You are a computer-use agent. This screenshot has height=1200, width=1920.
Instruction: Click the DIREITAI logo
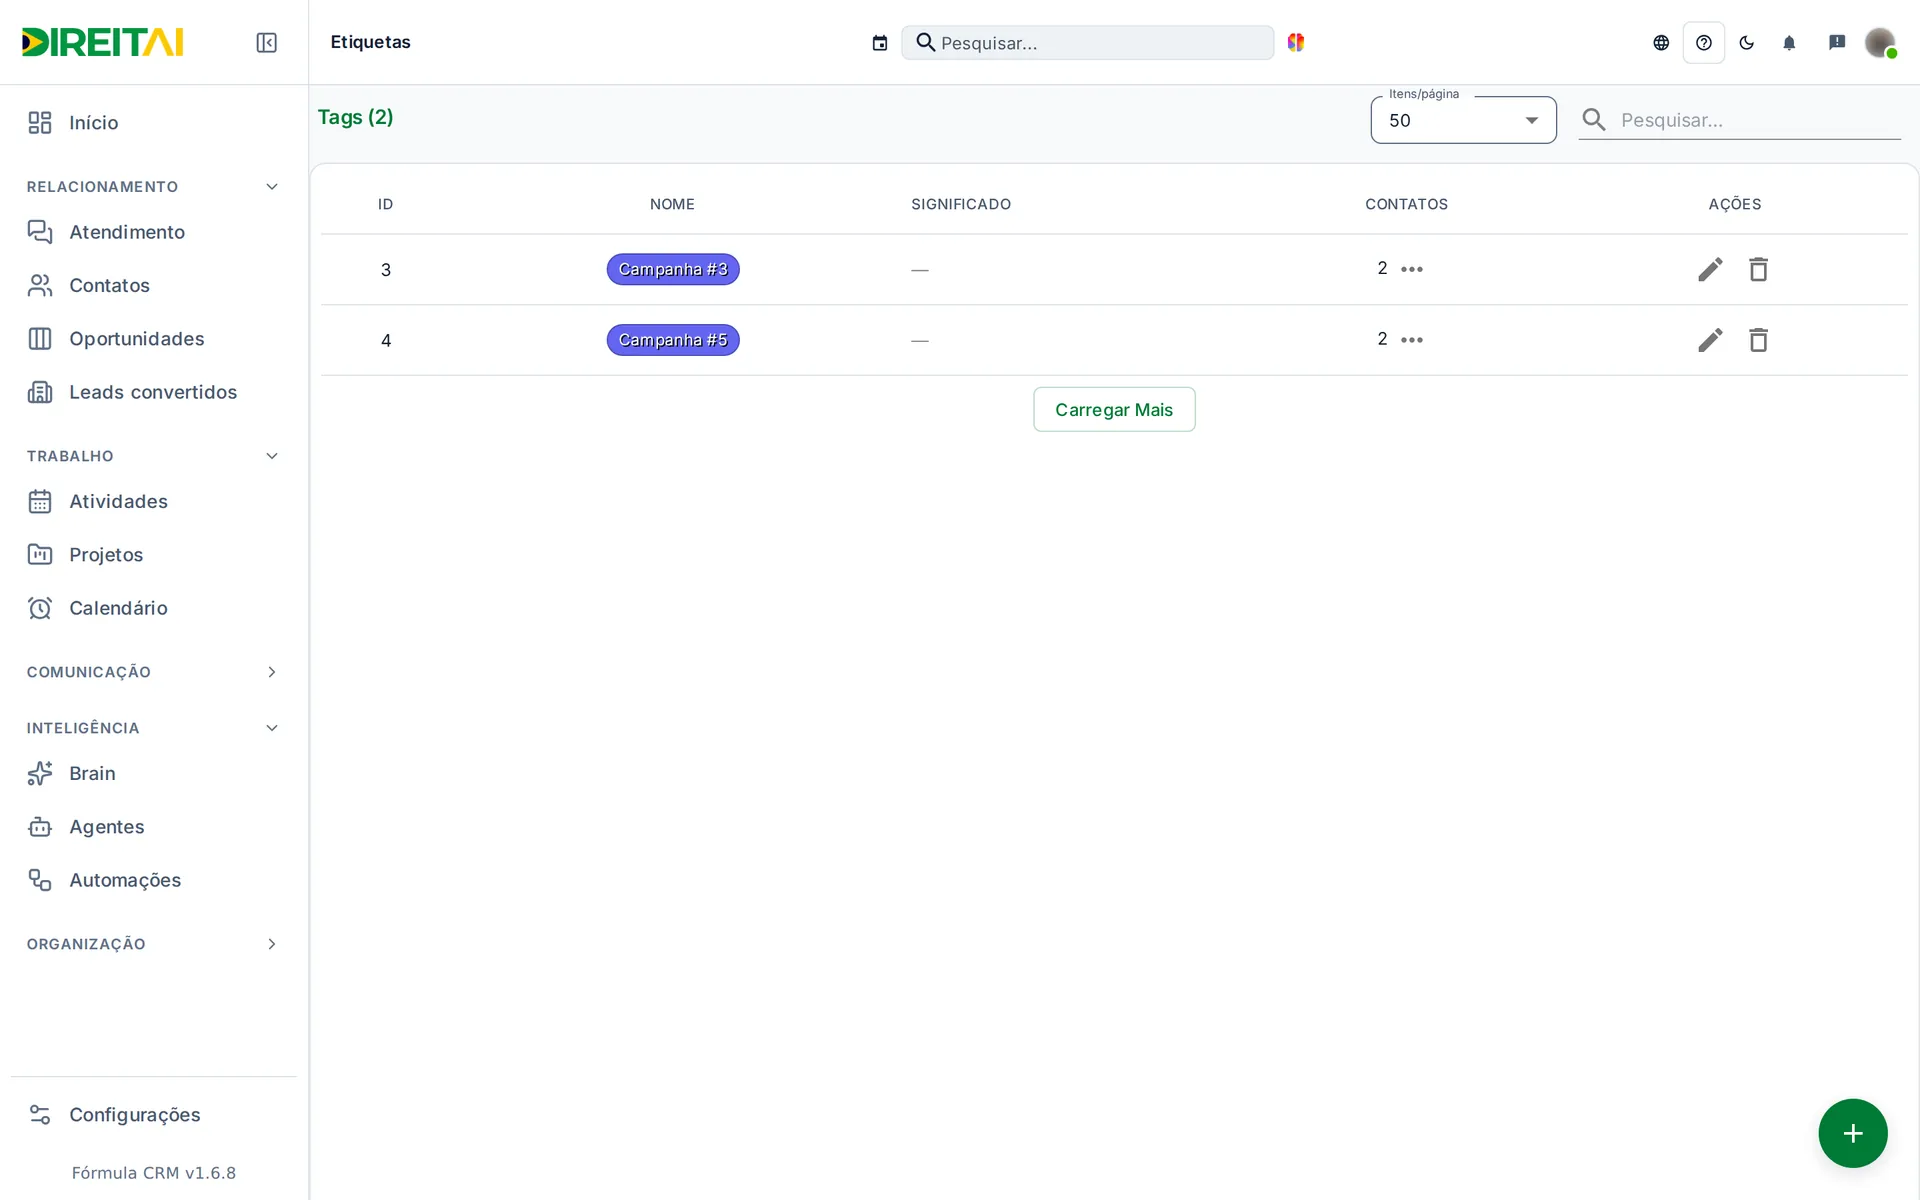(x=102, y=42)
